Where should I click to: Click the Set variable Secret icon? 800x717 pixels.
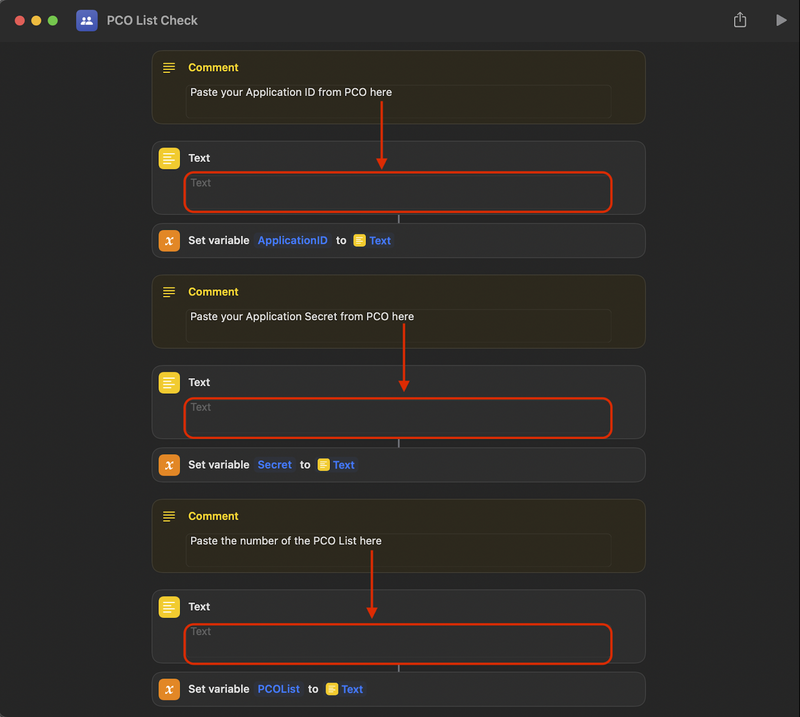169,465
